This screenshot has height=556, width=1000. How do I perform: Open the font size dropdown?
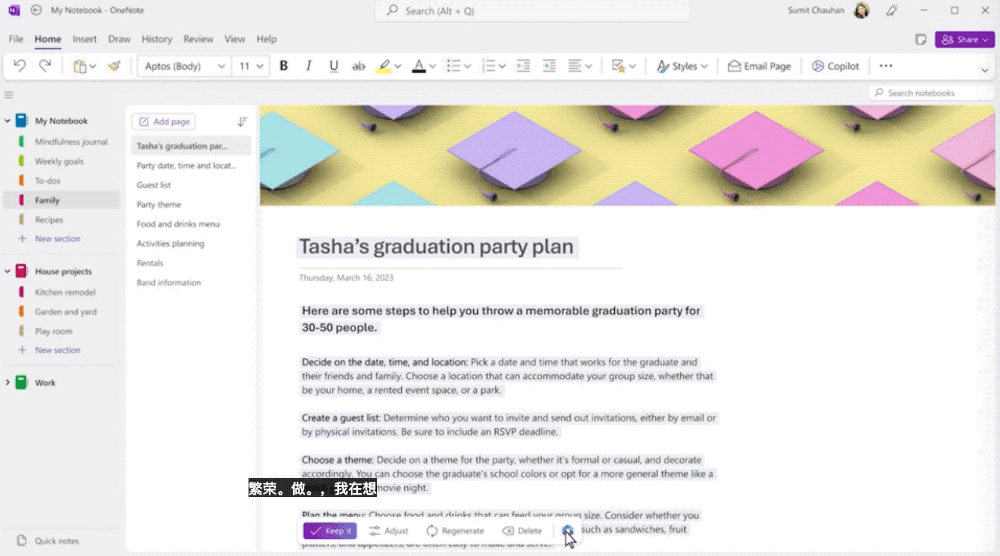click(260, 66)
